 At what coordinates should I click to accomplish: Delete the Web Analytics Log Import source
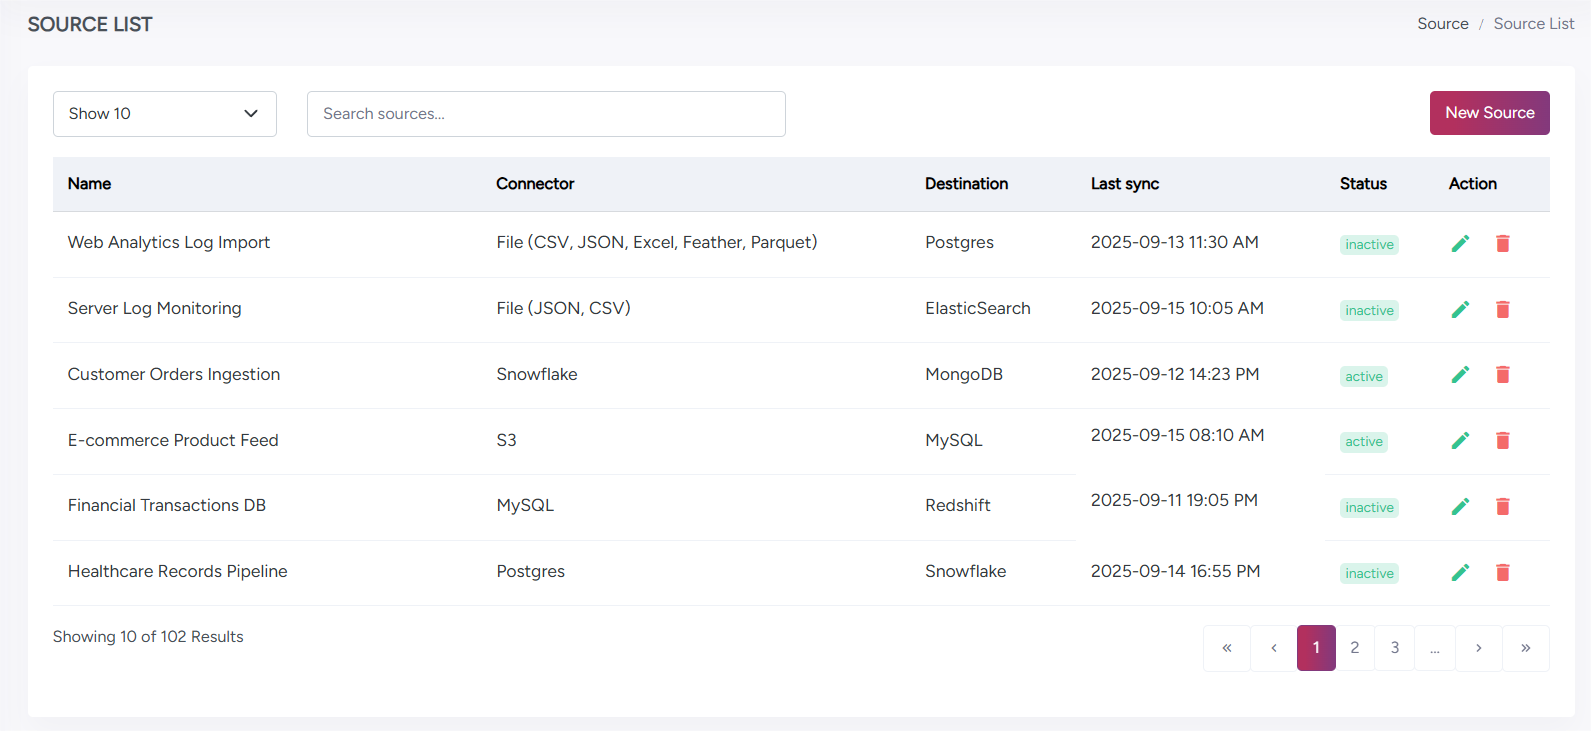coord(1502,244)
